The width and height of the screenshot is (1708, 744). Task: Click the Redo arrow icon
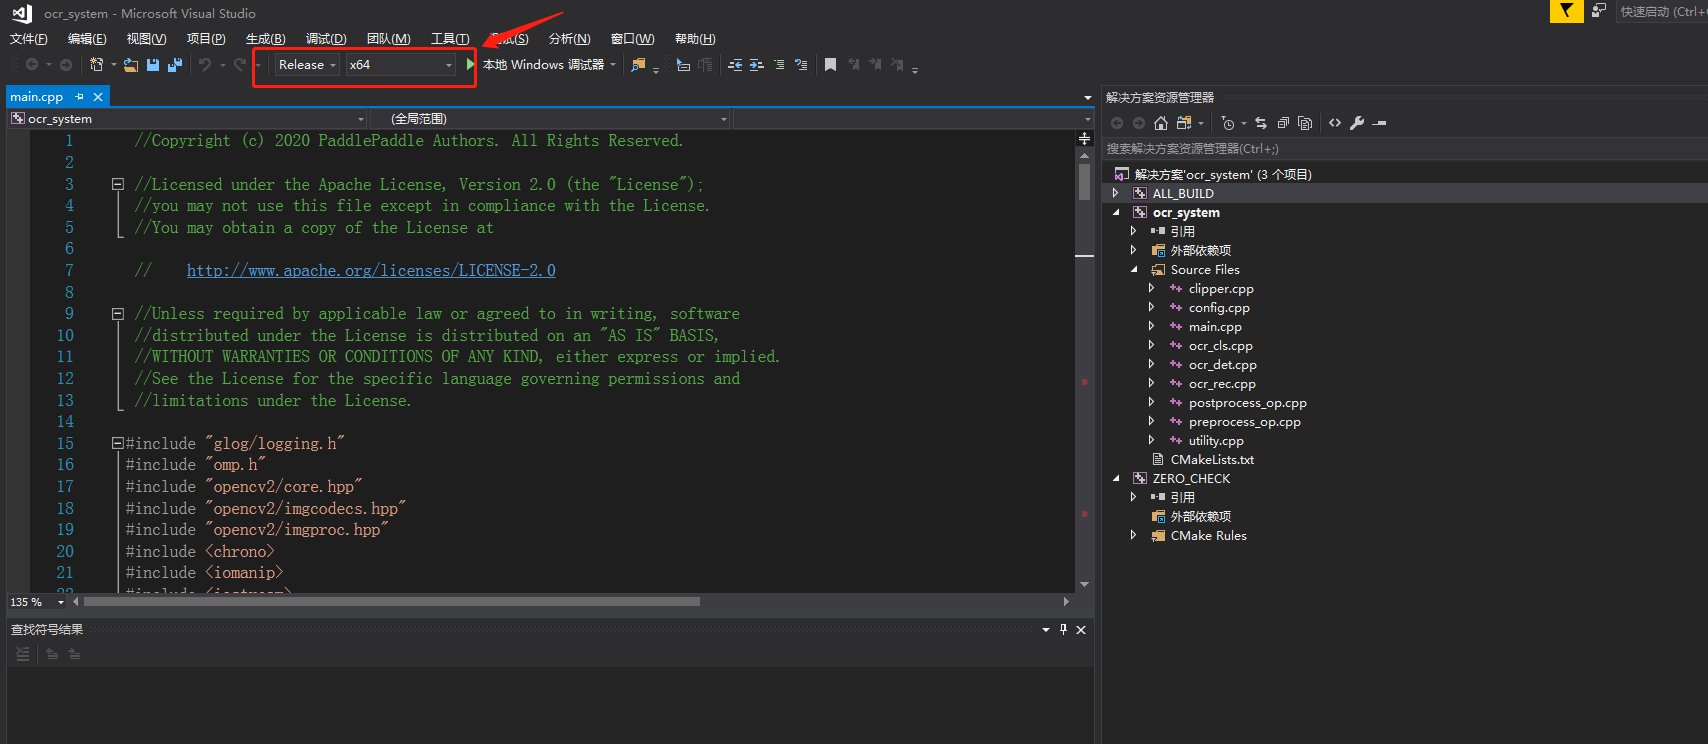pyautogui.click(x=240, y=65)
